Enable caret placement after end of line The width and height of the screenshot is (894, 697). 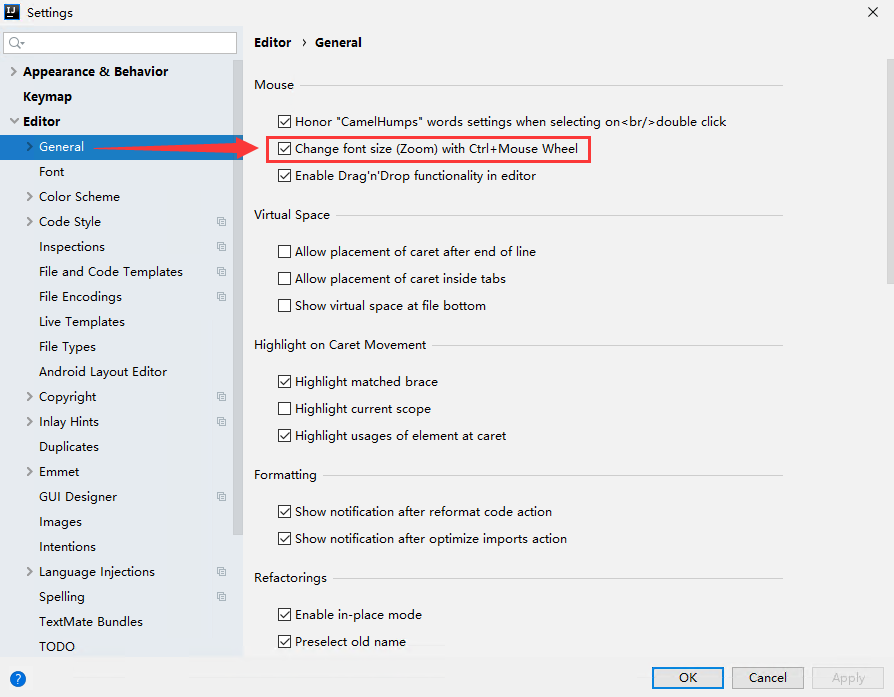coord(284,252)
